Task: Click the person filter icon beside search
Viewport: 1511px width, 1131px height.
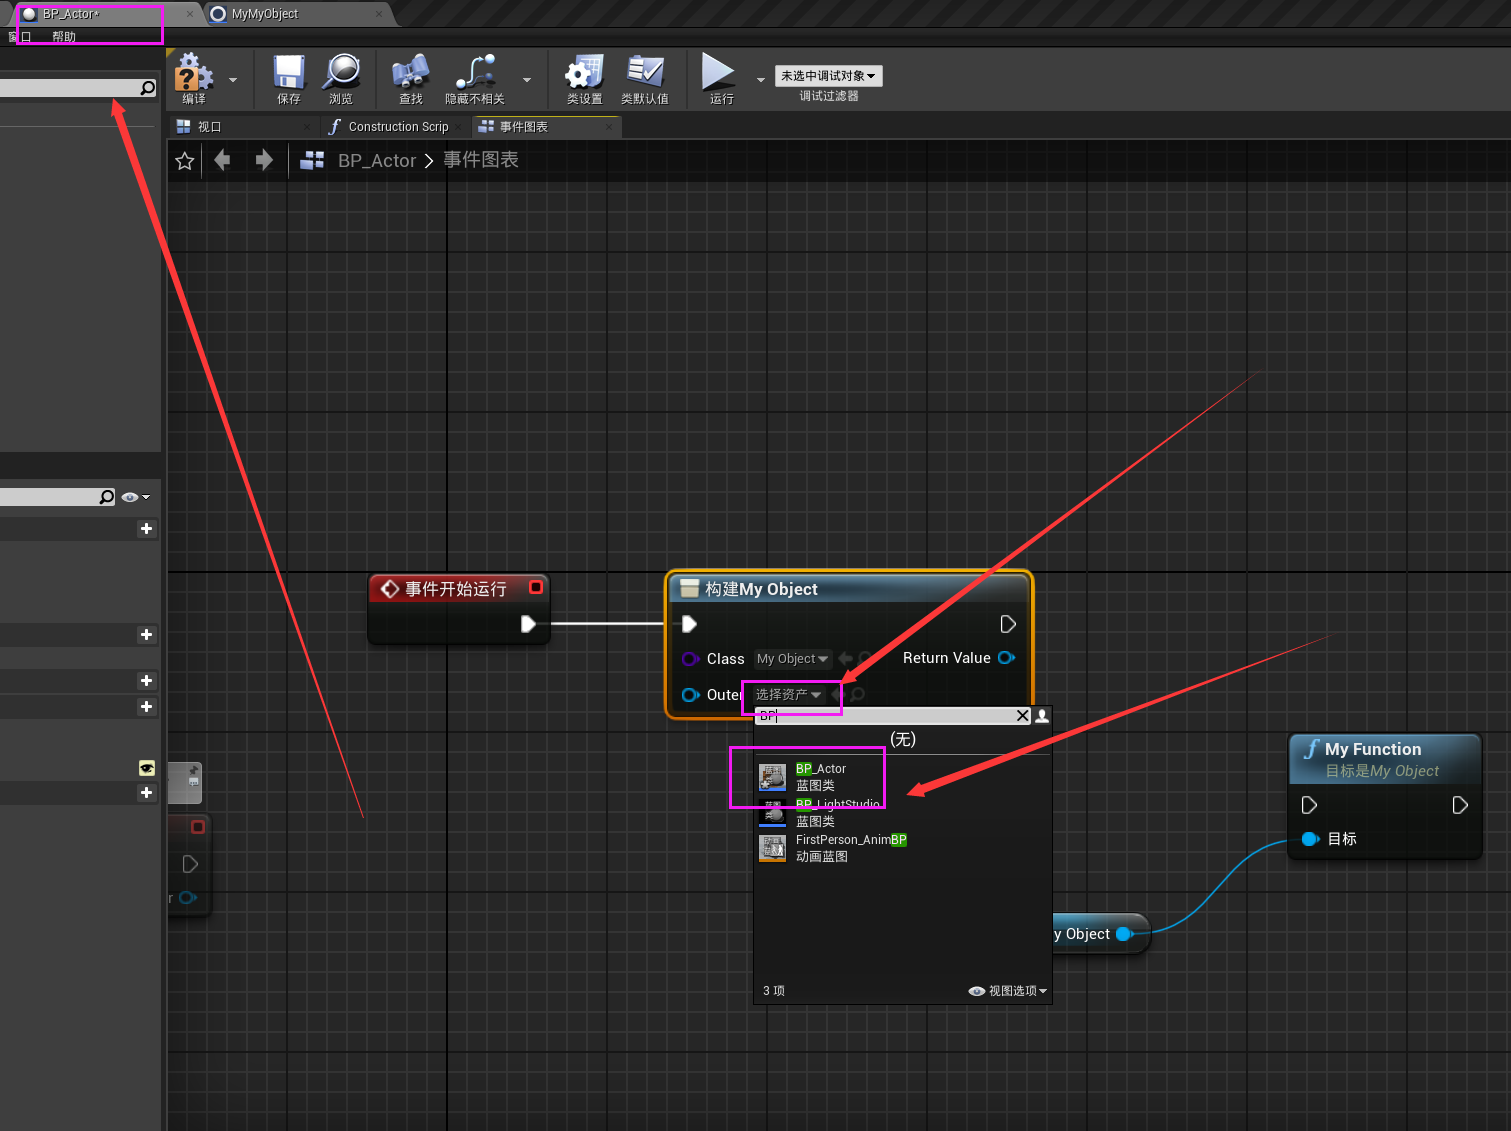Action: pos(1042,716)
